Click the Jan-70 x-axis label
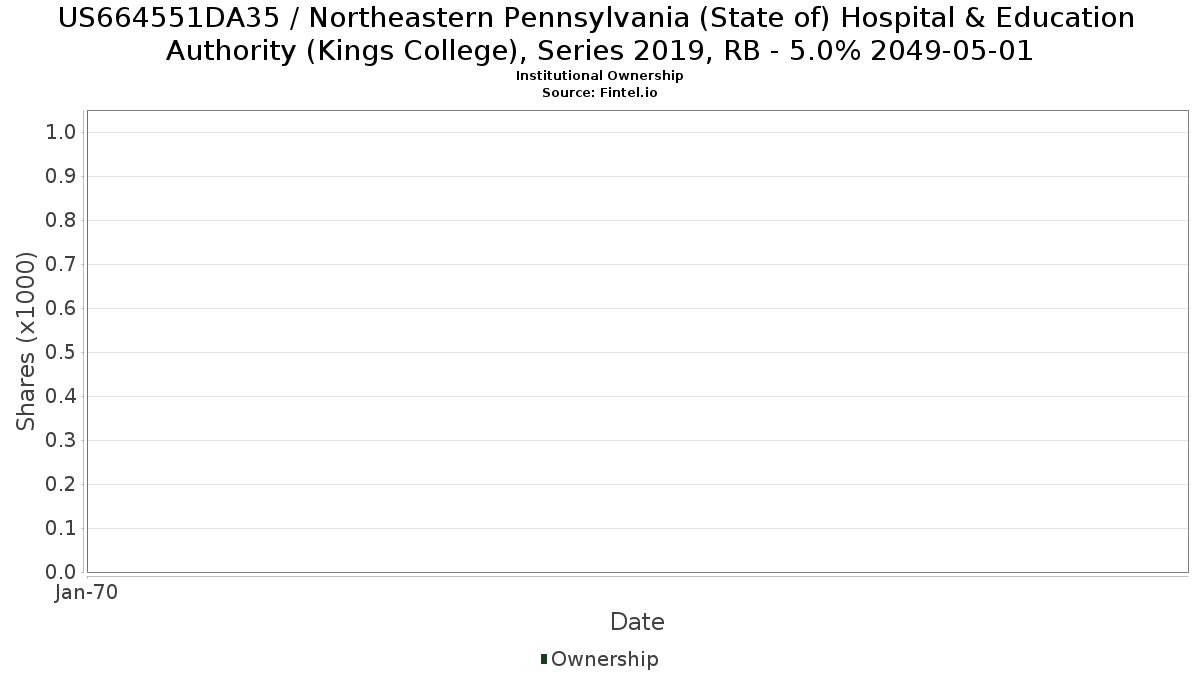Image resolution: width=1200 pixels, height=675 pixels. click(x=87, y=592)
